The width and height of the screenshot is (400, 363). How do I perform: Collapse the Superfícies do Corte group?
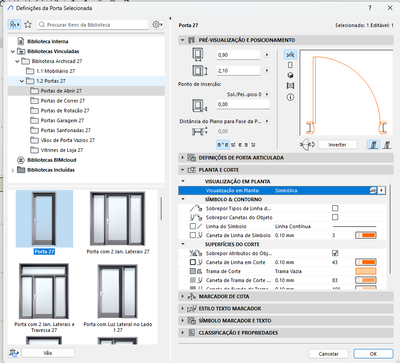click(x=183, y=244)
